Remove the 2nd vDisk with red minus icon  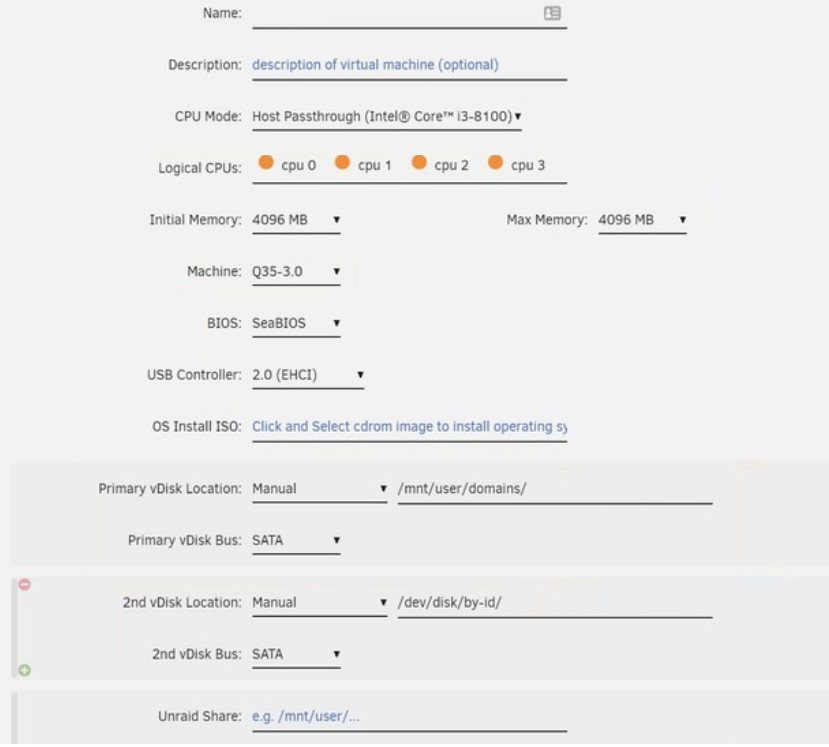(24, 584)
